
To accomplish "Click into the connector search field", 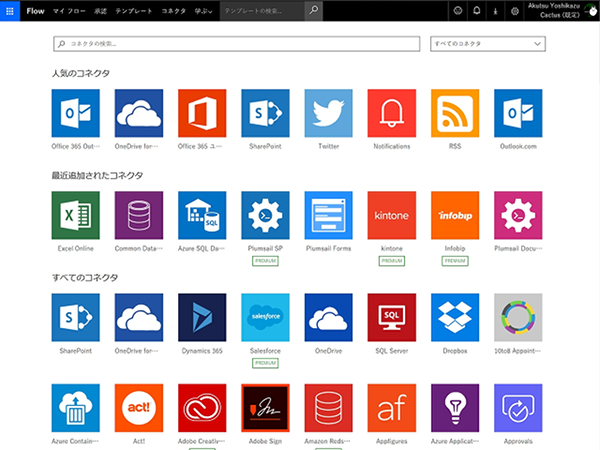I will tap(236, 44).
